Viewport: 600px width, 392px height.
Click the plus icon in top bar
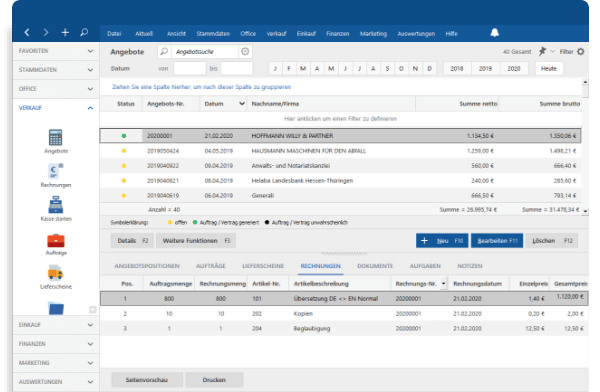(65, 33)
